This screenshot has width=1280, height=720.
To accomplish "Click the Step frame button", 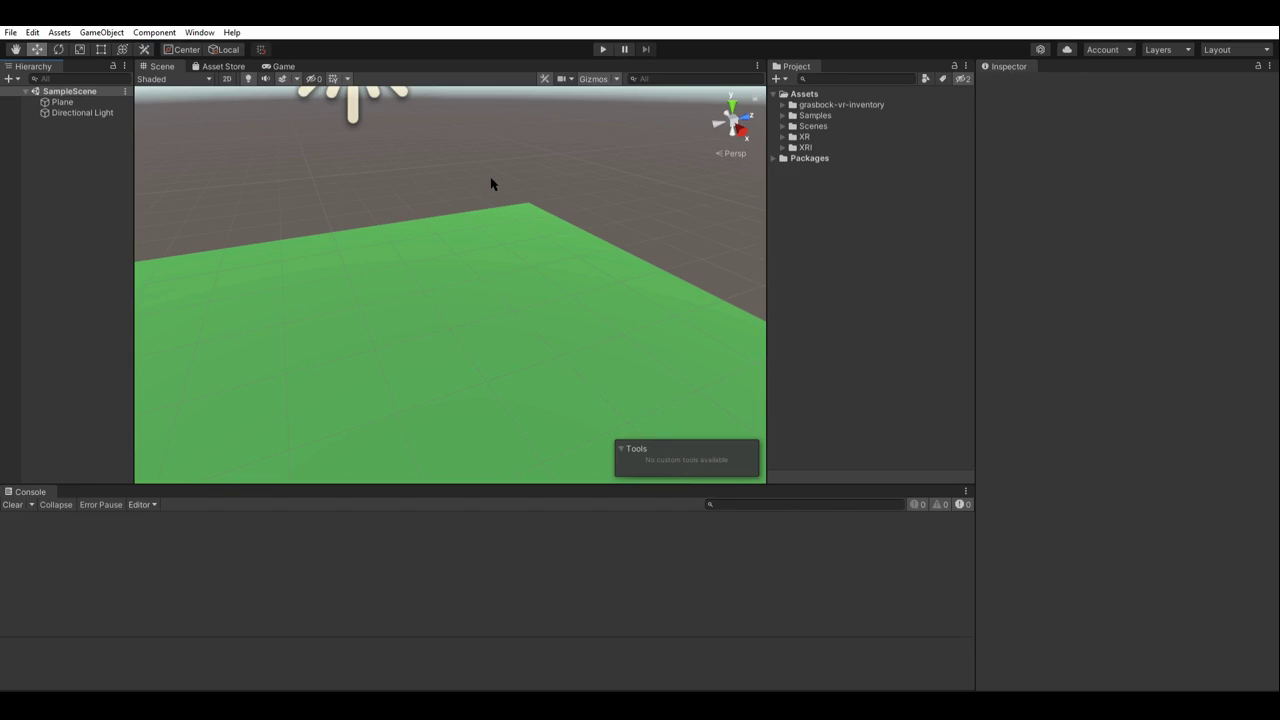I will (x=646, y=49).
